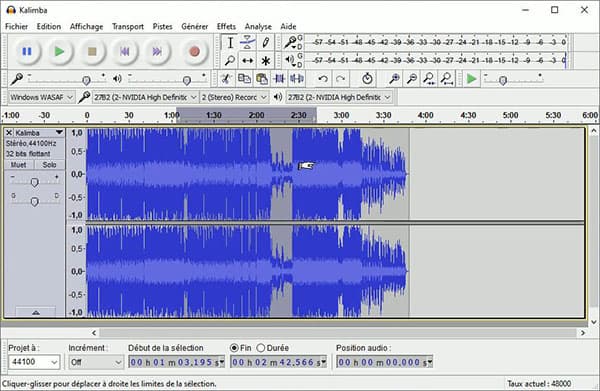The image size is (600, 391).
Task: Click the Zoom Out icon
Action: [x=412, y=79]
